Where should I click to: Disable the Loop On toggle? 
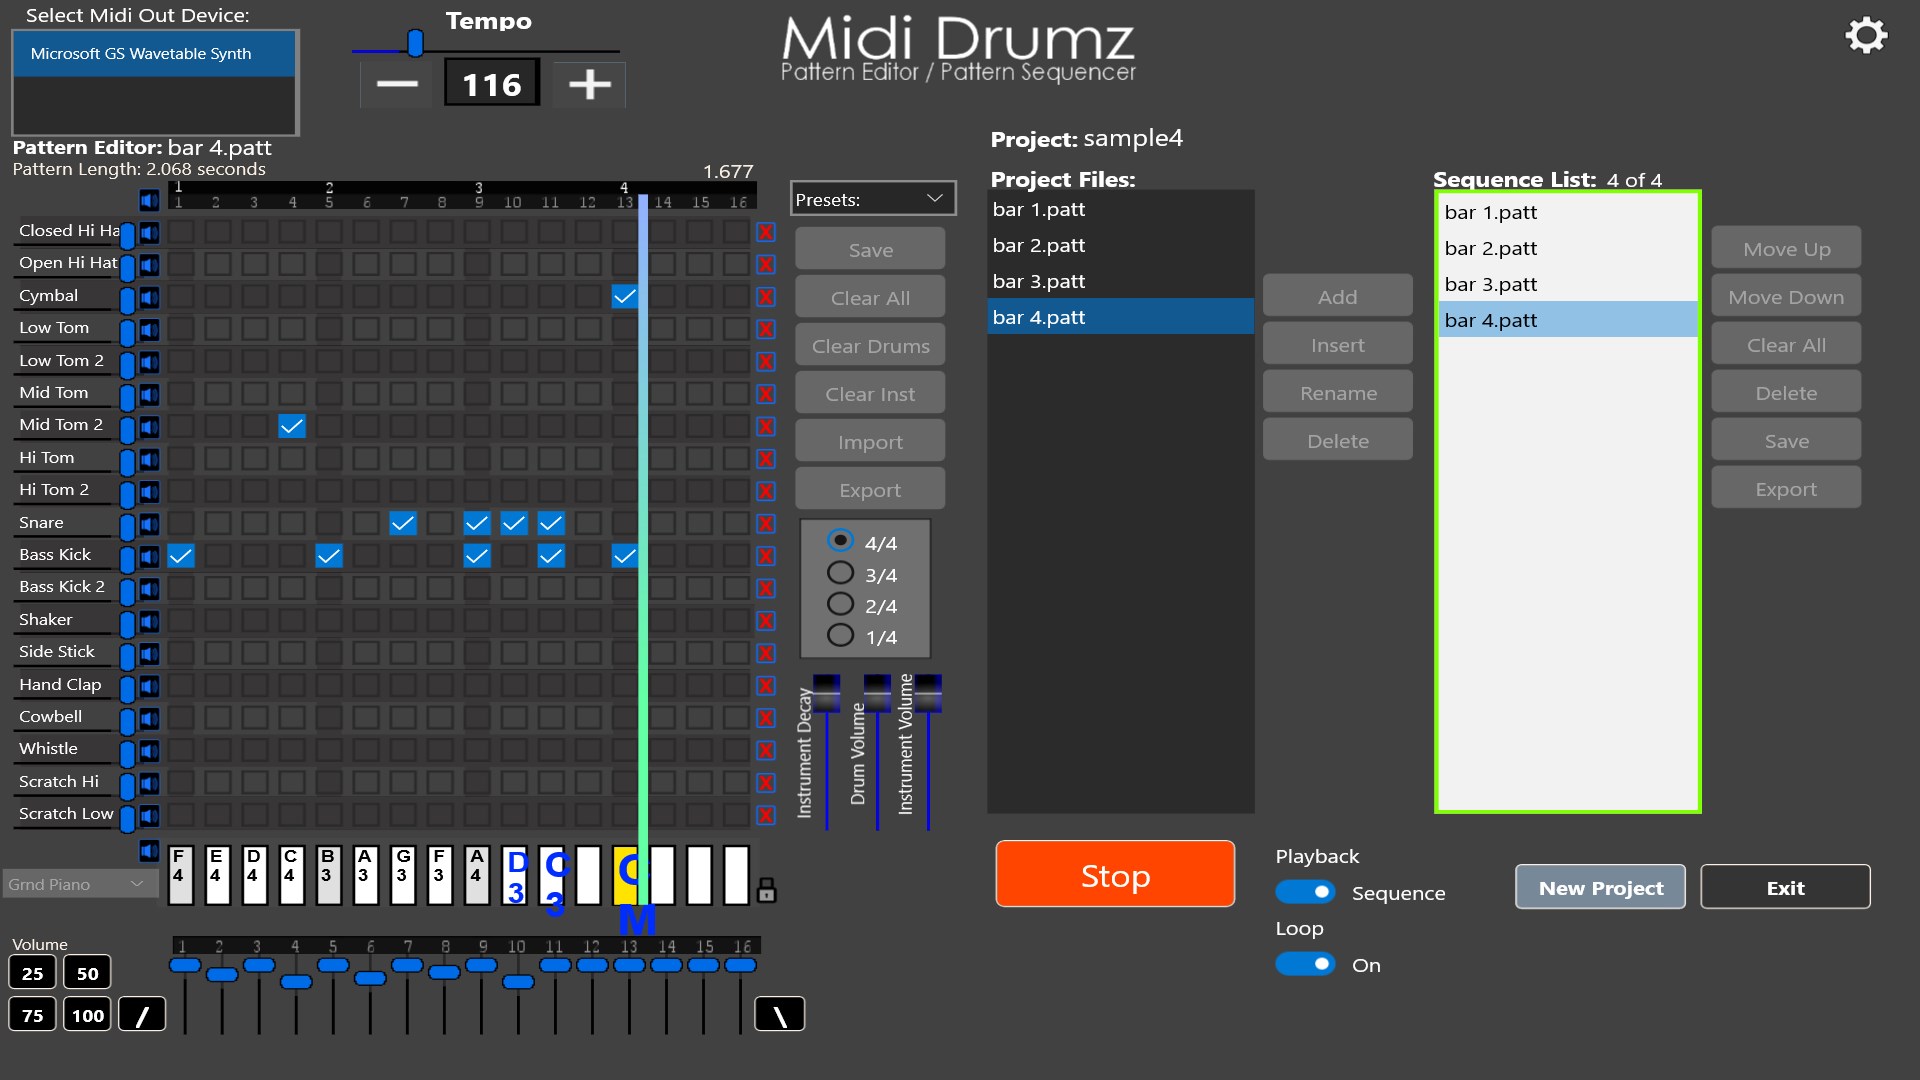pyautogui.click(x=1304, y=964)
